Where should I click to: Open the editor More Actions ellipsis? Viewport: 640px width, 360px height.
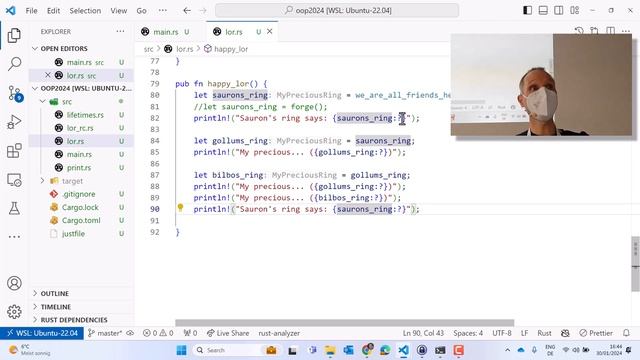click(x=626, y=31)
